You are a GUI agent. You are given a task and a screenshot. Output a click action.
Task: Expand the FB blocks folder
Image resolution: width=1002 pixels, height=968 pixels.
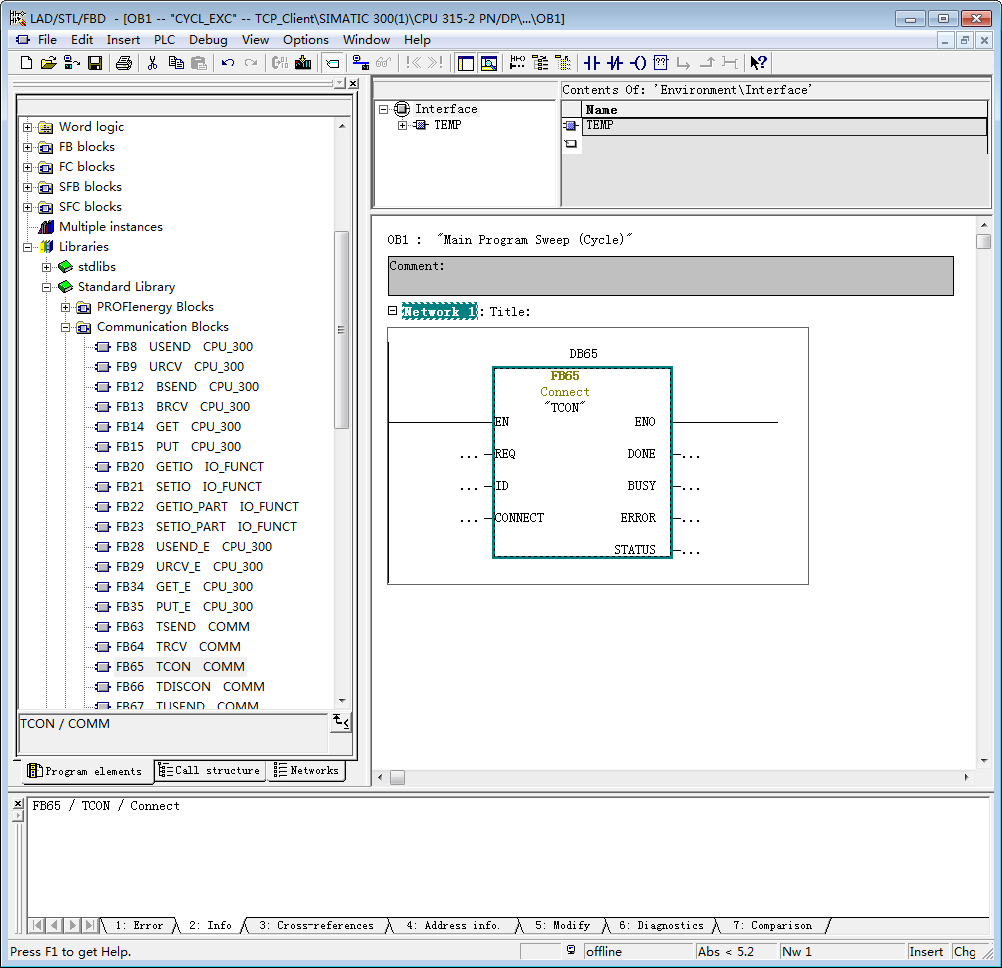[x=28, y=147]
